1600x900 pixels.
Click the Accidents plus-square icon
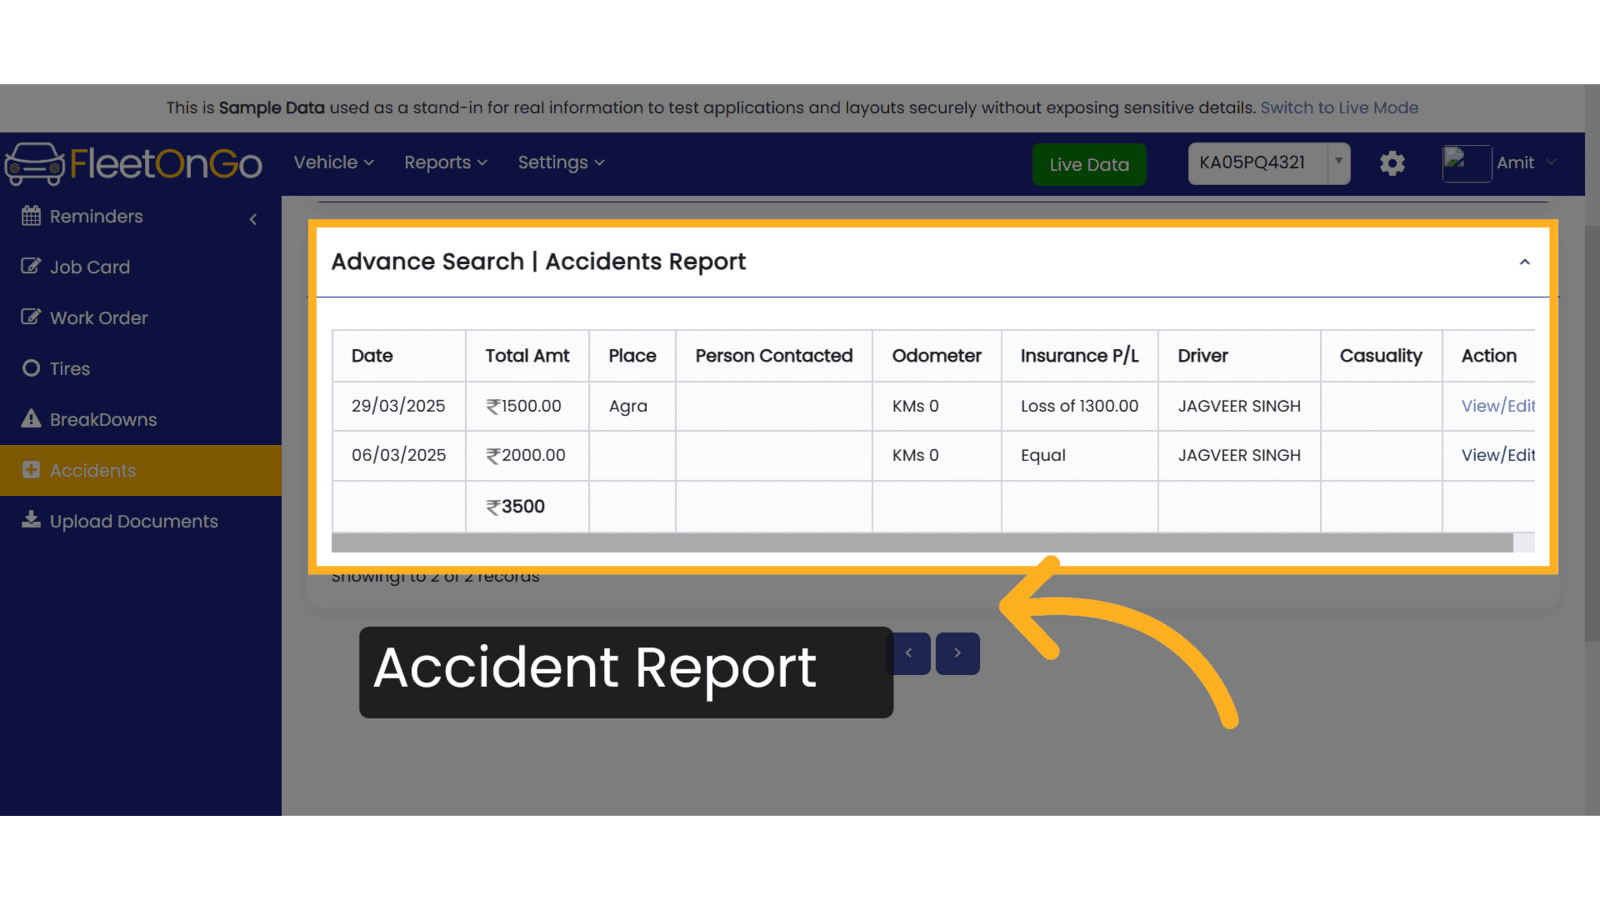coord(31,470)
